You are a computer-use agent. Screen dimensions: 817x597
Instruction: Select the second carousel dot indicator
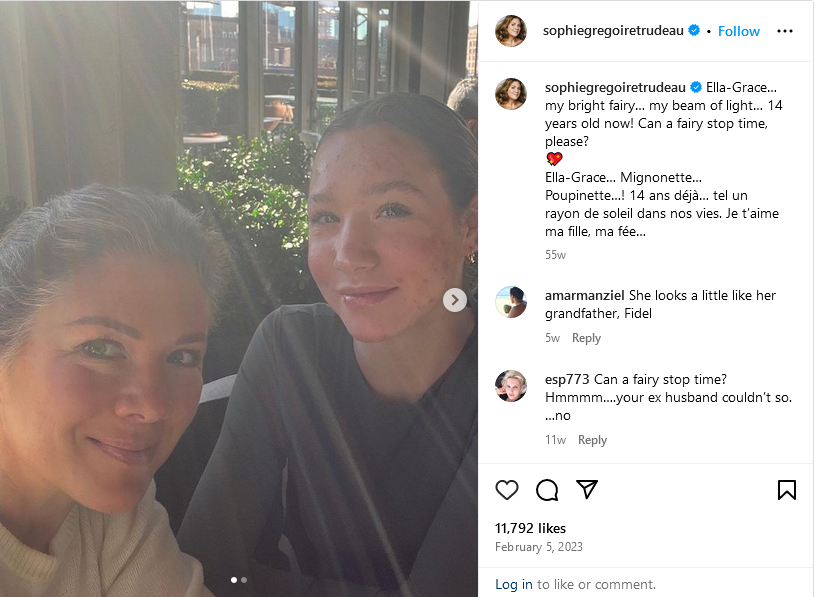[244, 580]
